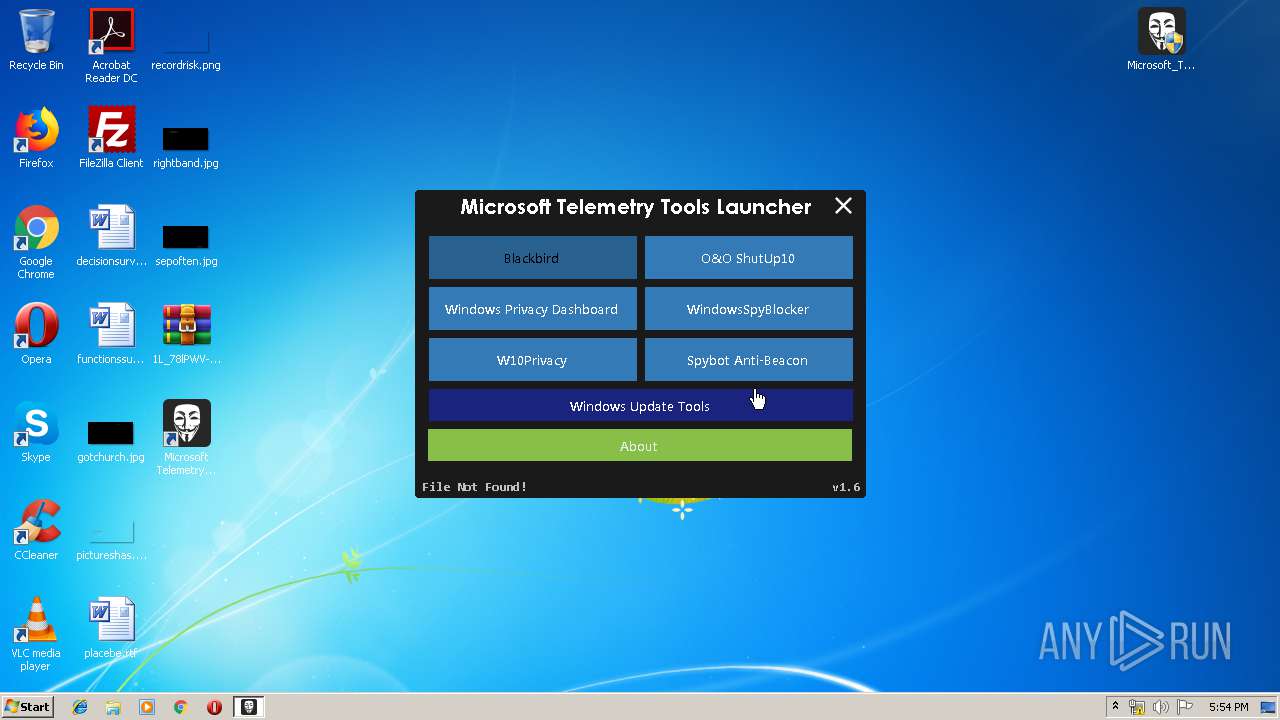
Task: Select the CCleaner shortcut
Action: 36,530
